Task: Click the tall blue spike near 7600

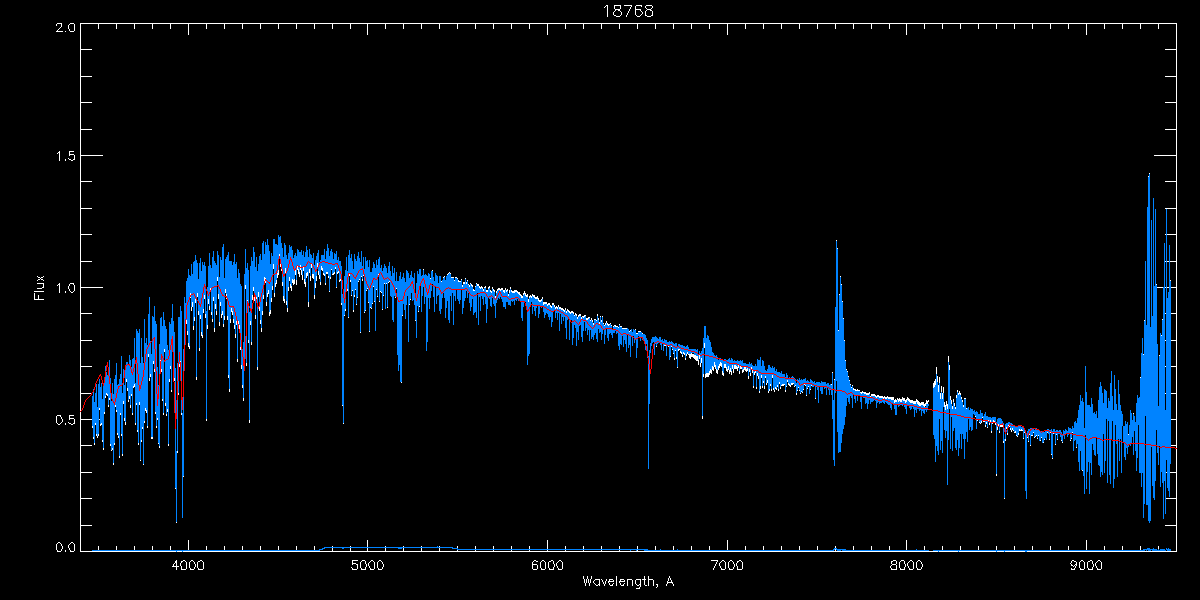Action: pos(836,245)
